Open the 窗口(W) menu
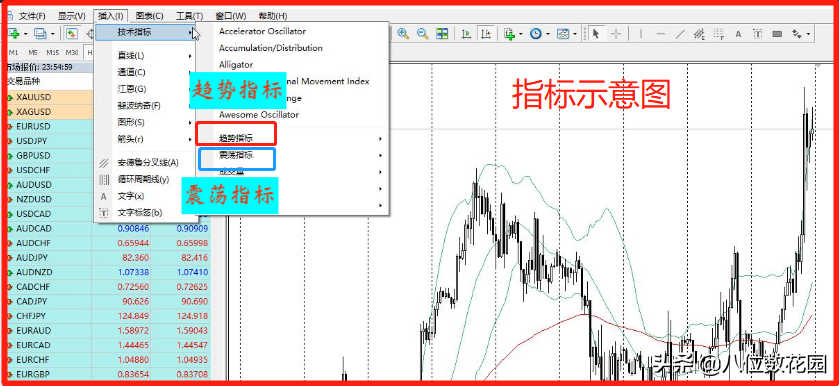 tap(231, 16)
